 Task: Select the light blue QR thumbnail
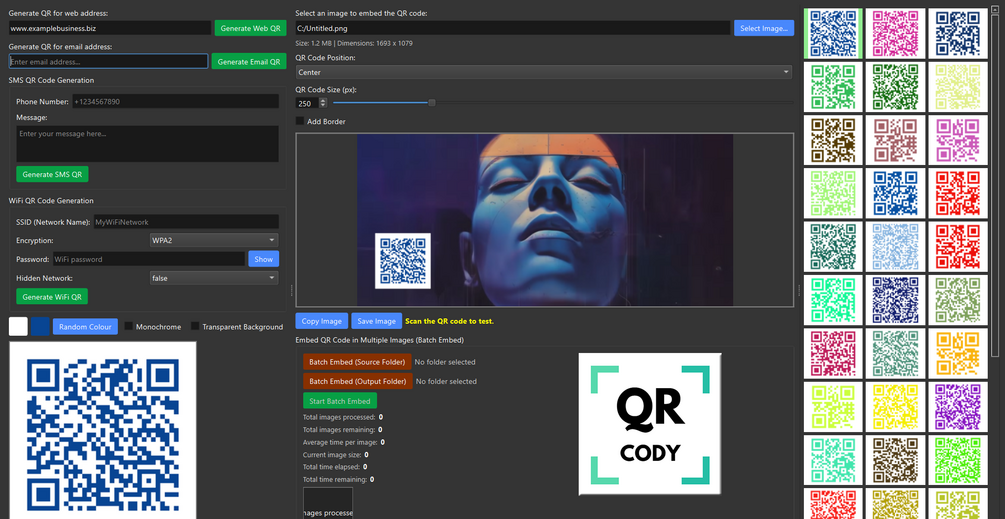click(x=895, y=247)
